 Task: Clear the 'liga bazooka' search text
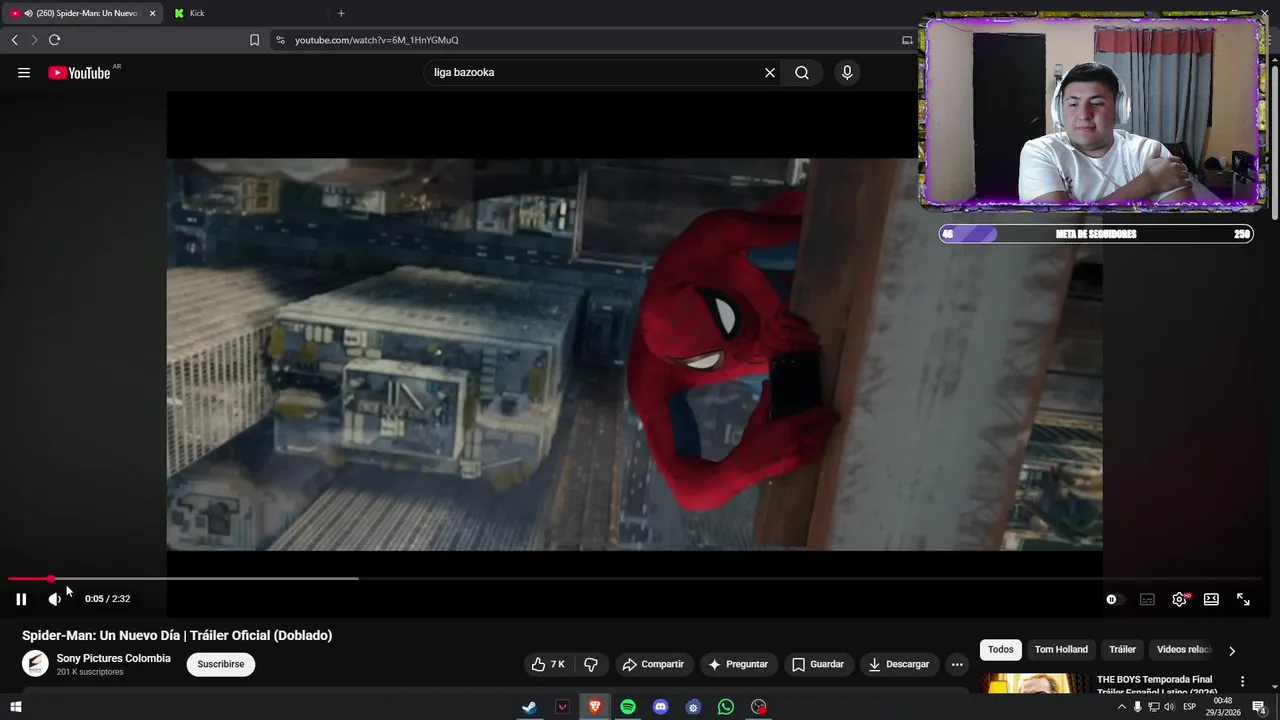pyautogui.click(x=770, y=73)
